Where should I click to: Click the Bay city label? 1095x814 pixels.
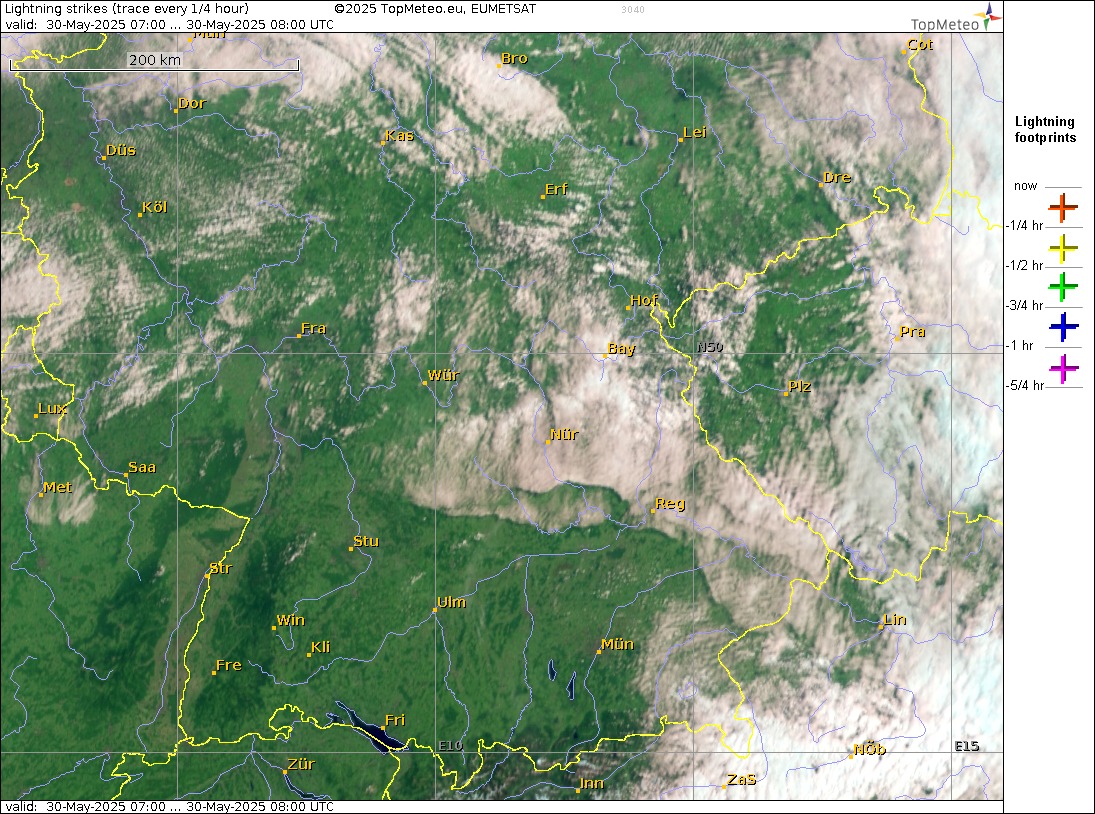(622, 348)
